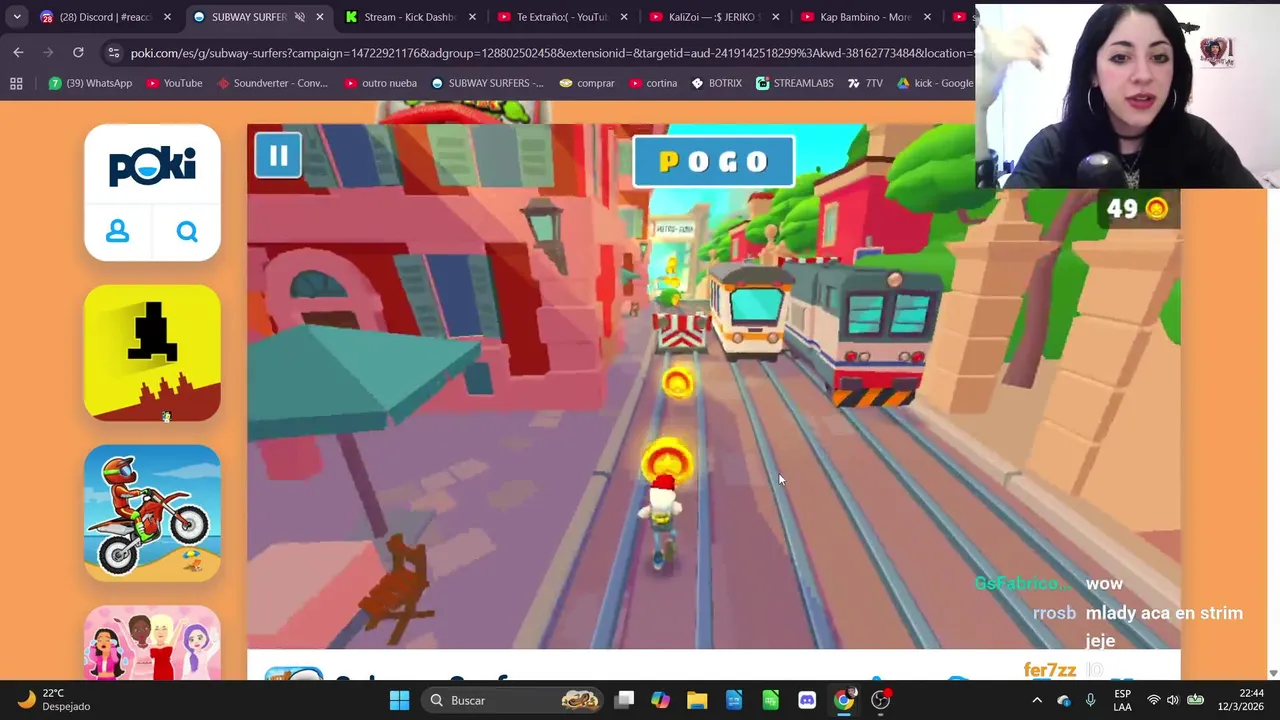Open the Chrome apps grid icon
The height and width of the screenshot is (720, 1280).
[16, 83]
